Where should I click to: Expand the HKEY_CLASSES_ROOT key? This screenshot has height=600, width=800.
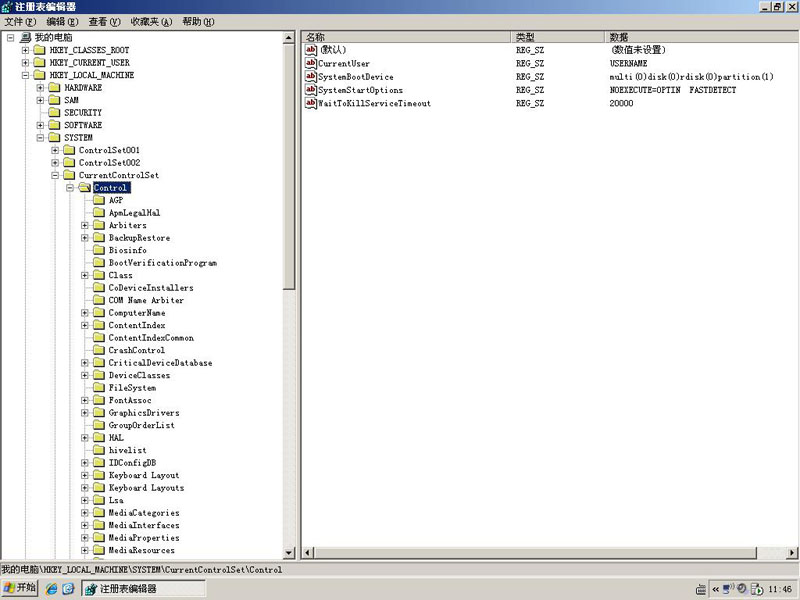[x=25, y=50]
